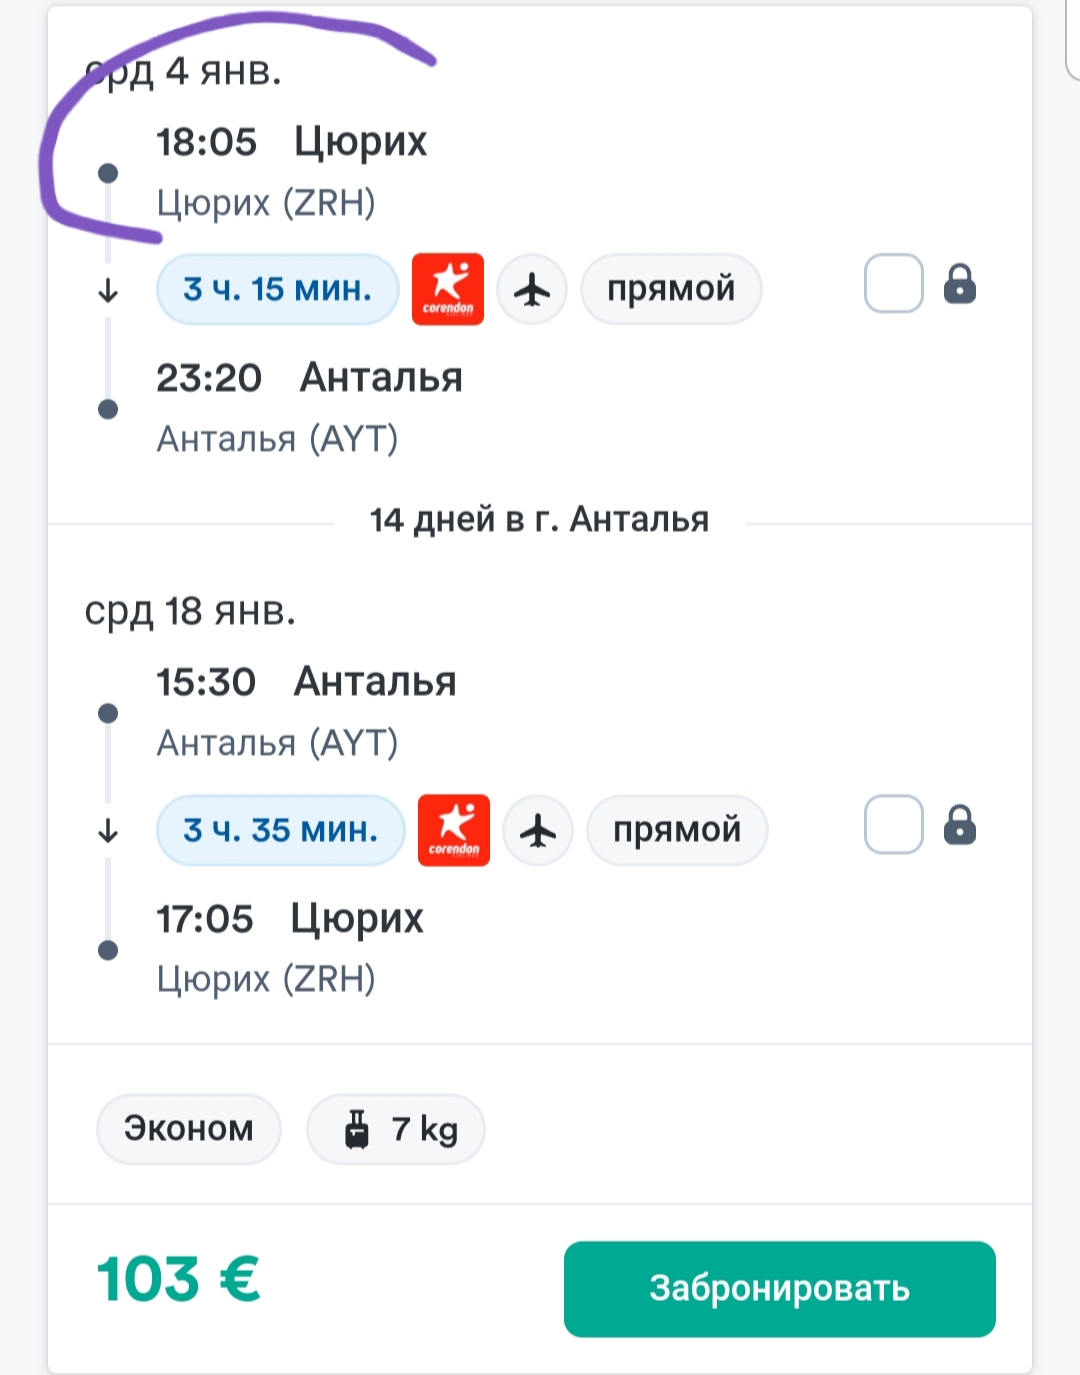The width and height of the screenshot is (1080, 1375).
Task: Click airplane icon on Antalya–Zurich segment
Action: click(538, 831)
